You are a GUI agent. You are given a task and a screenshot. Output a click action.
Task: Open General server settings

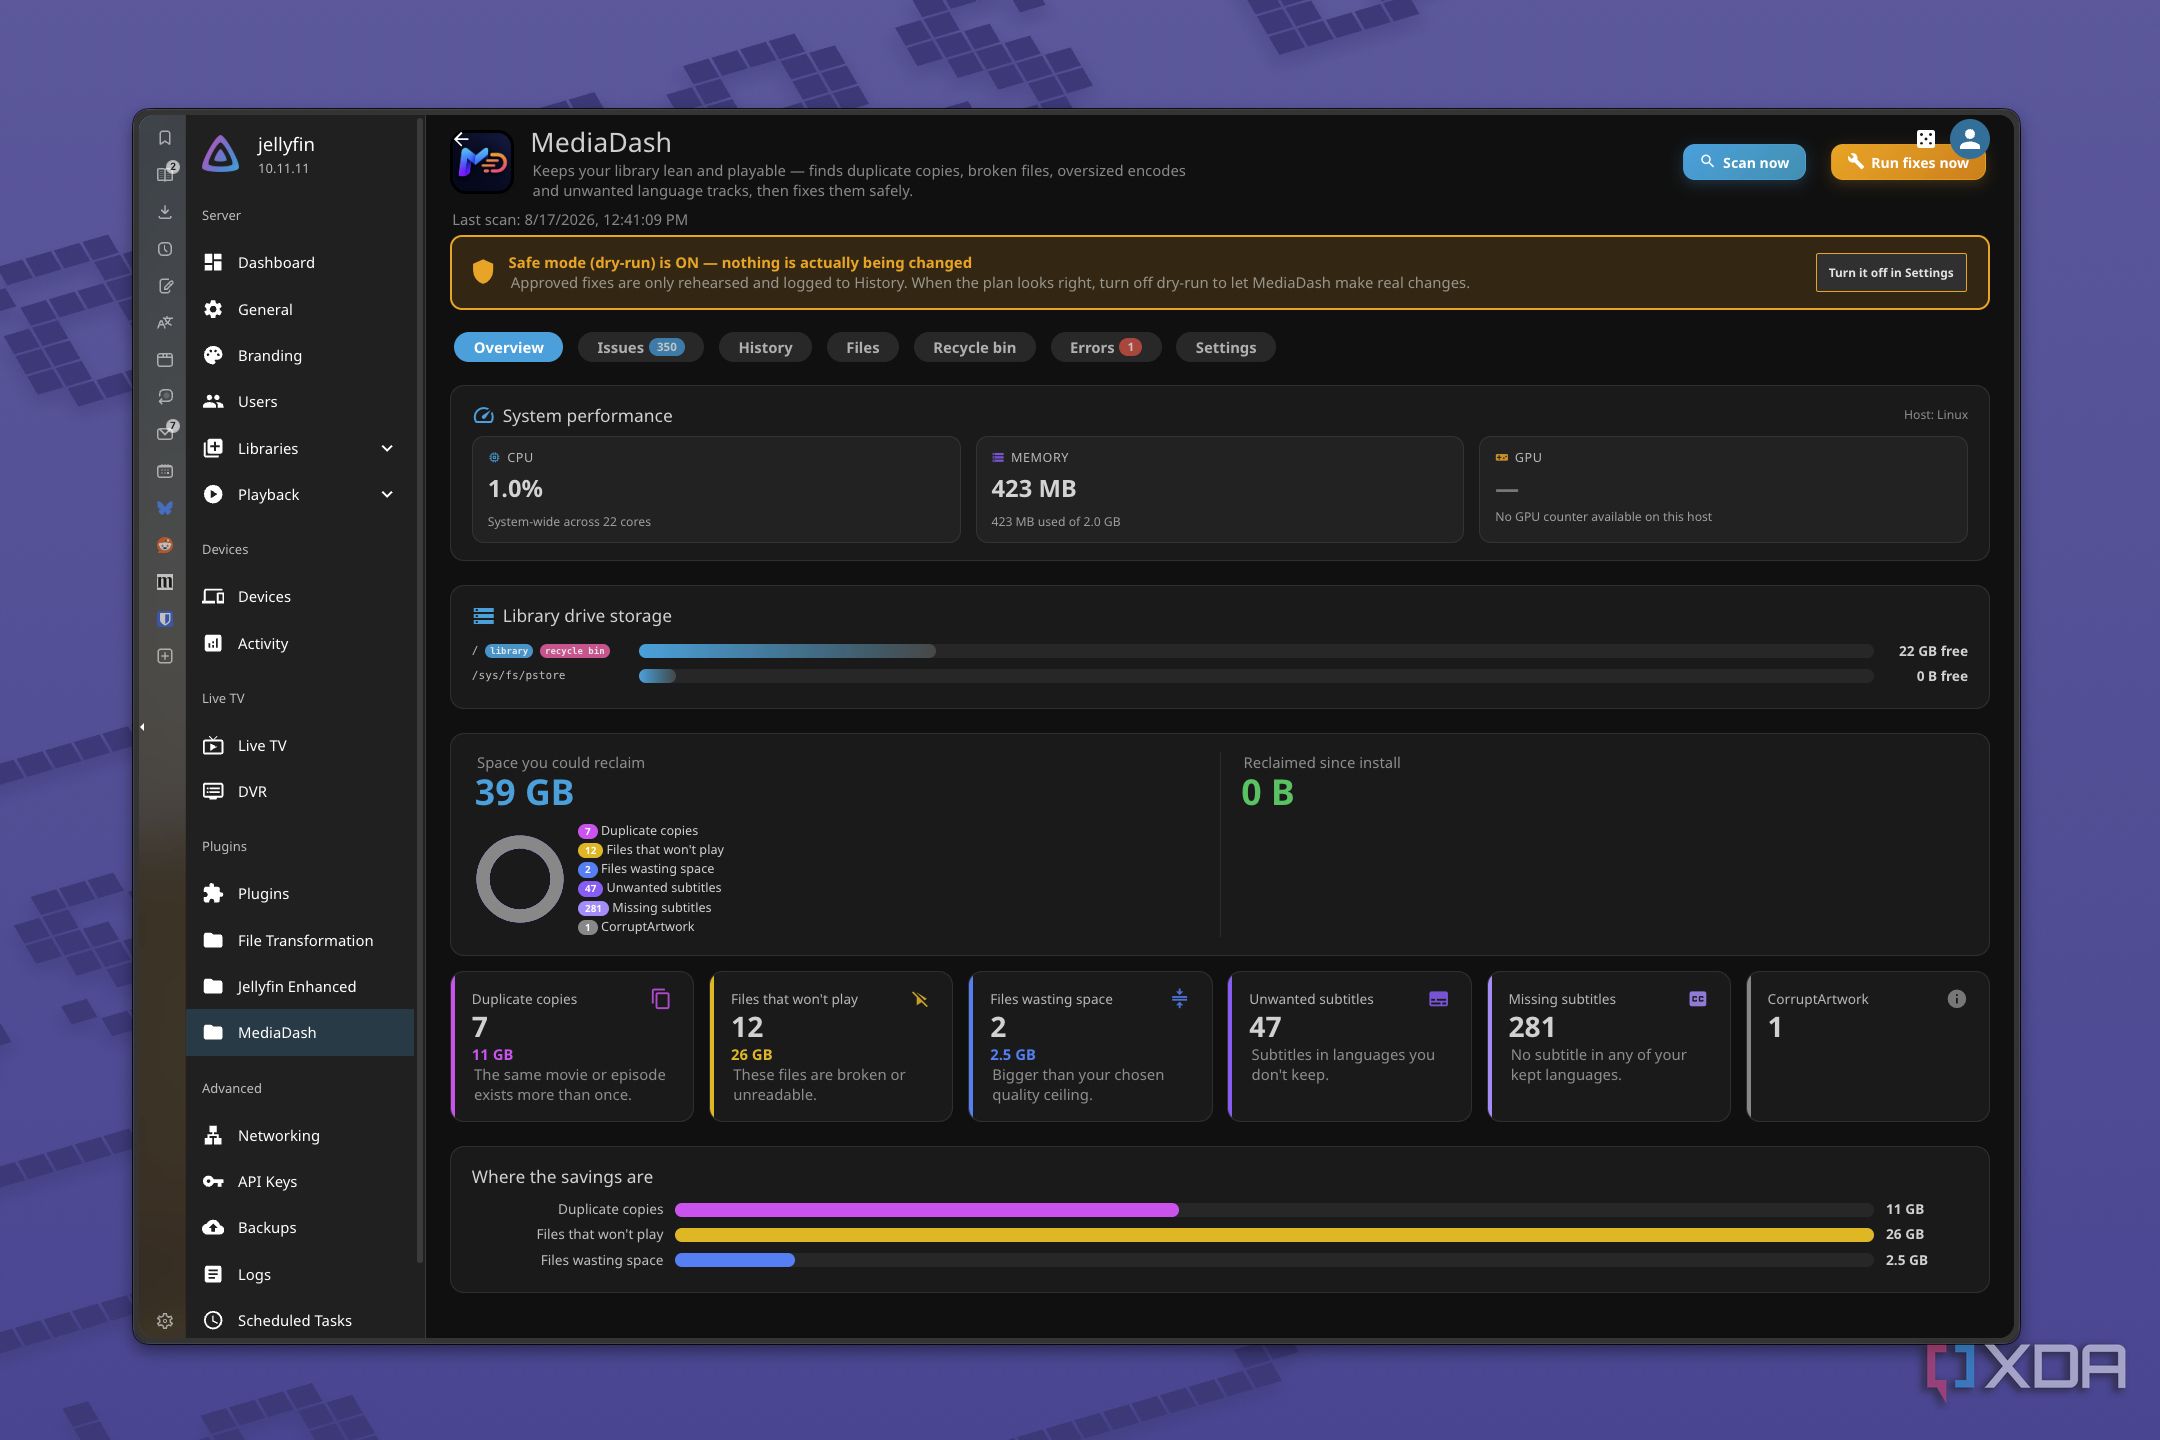pyautogui.click(x=299, y=309)
